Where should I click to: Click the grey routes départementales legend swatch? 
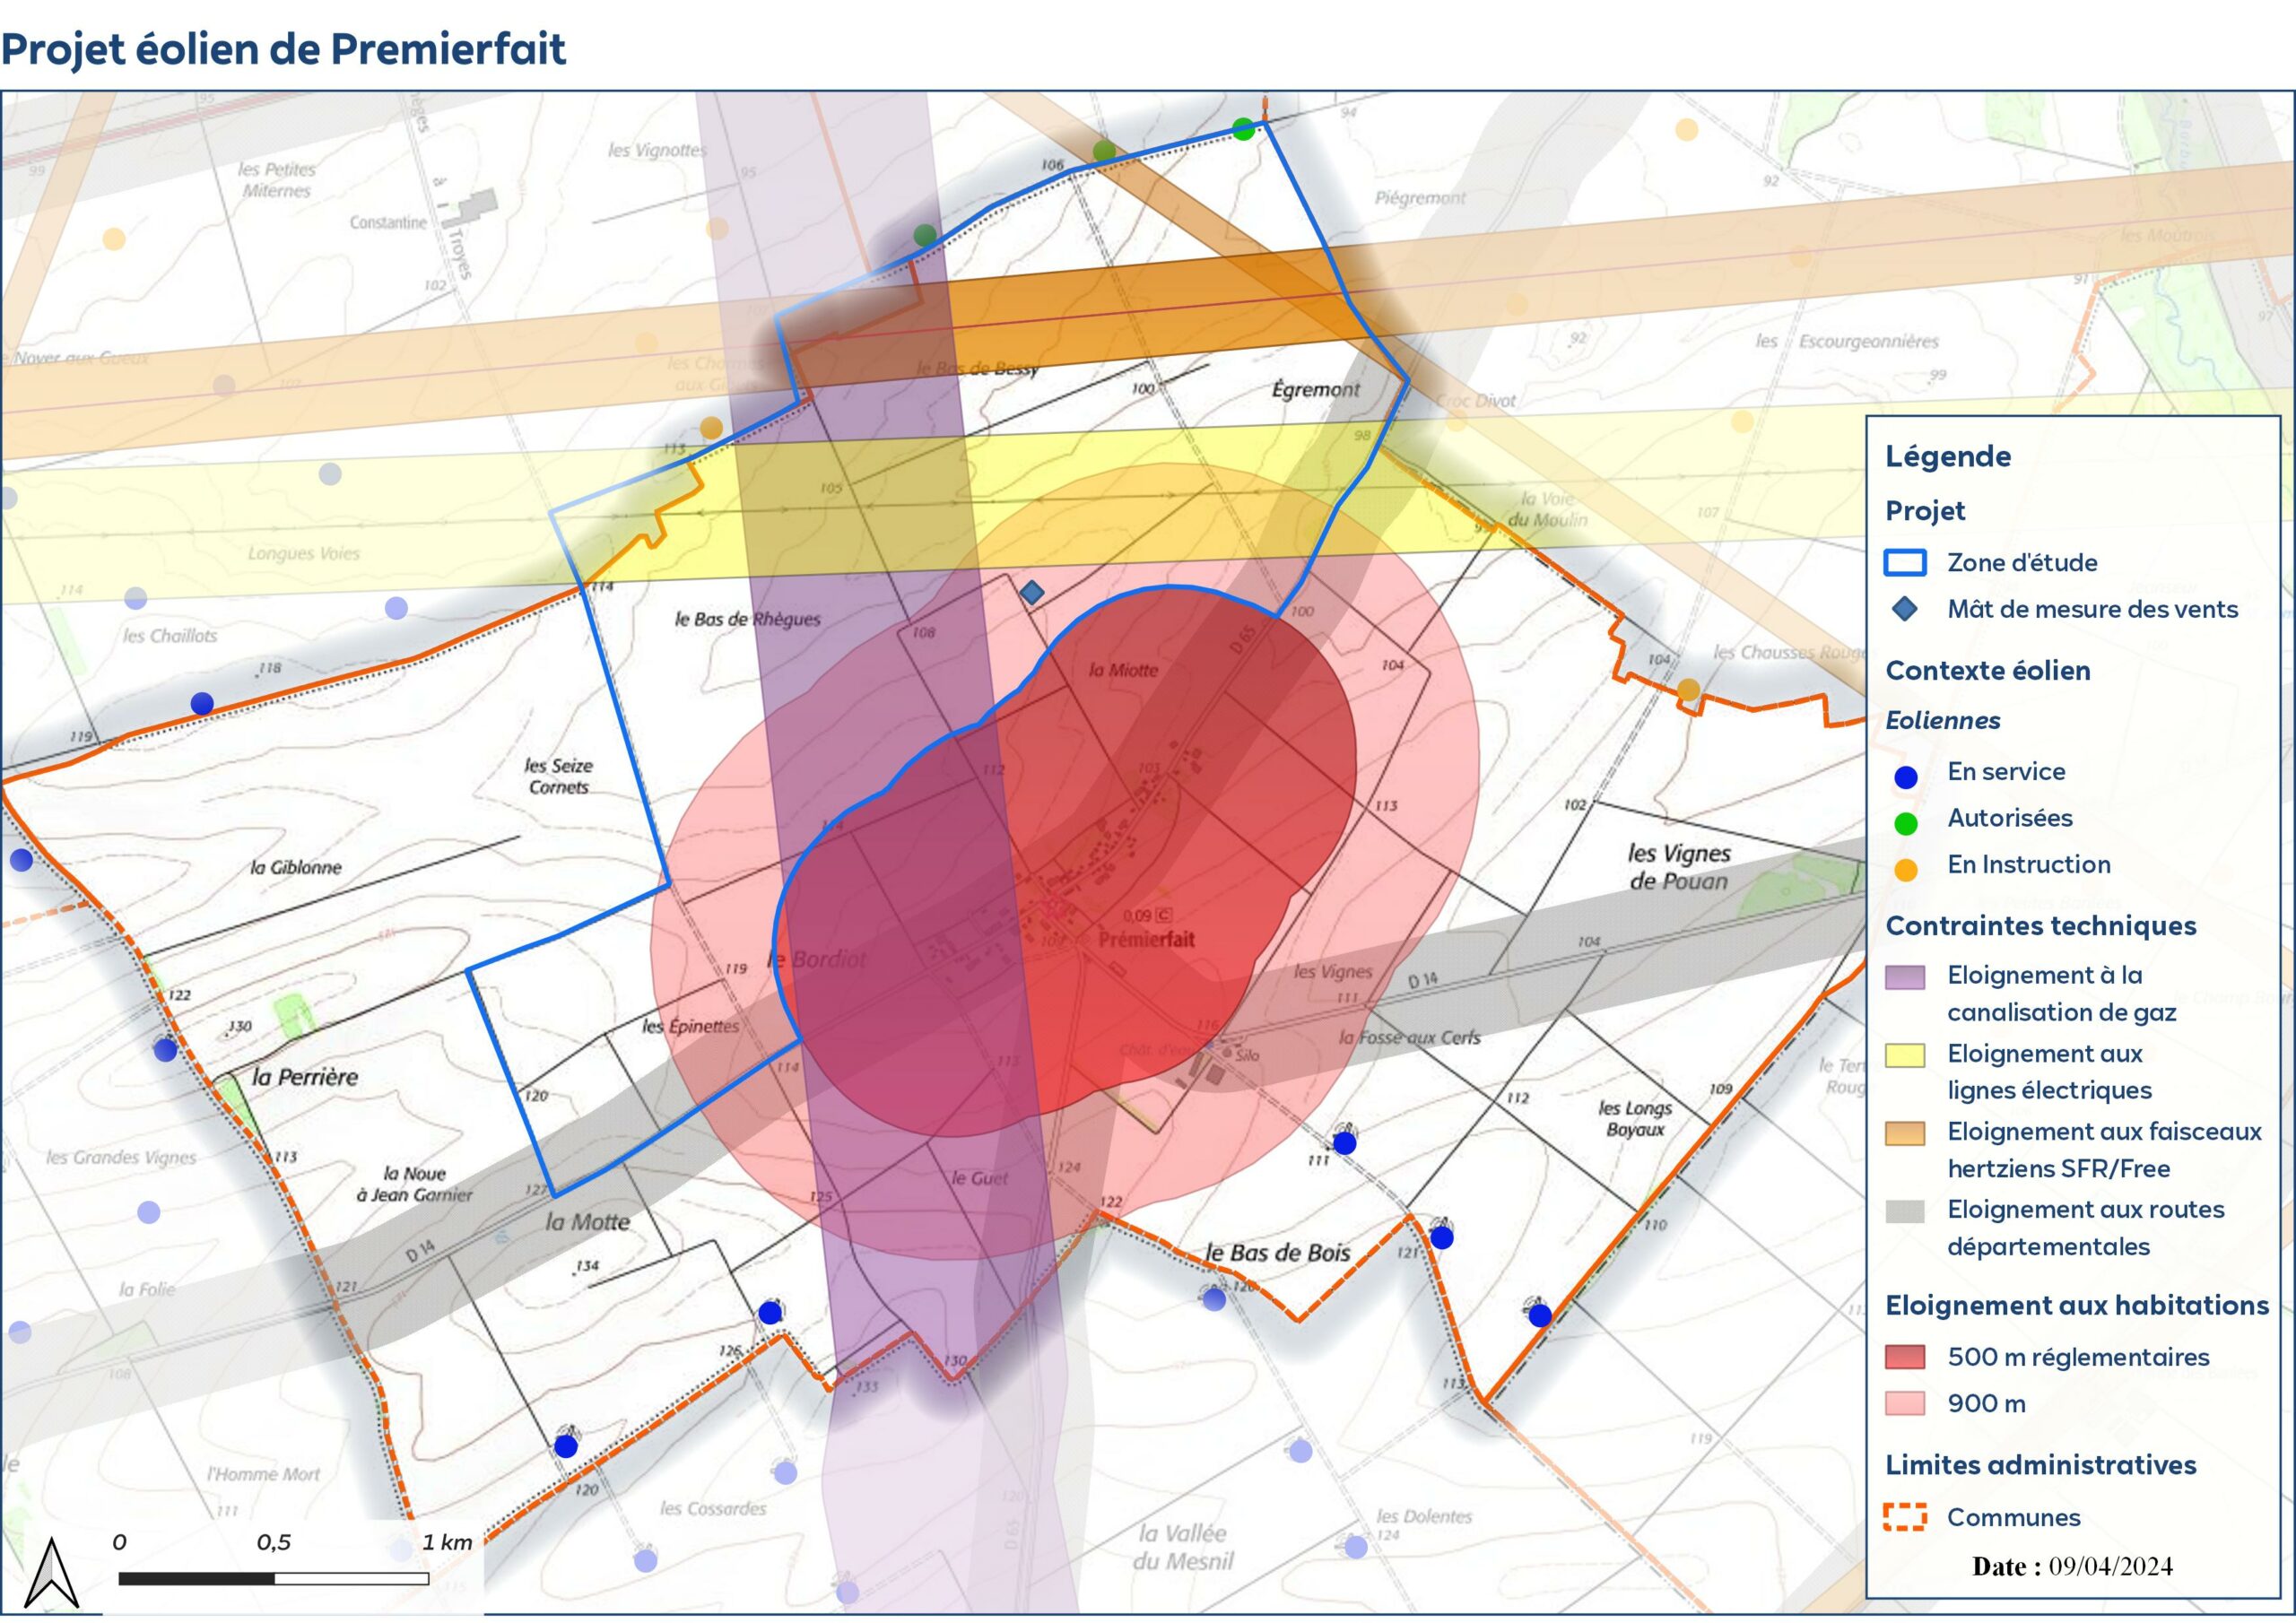(1905, 1211)
